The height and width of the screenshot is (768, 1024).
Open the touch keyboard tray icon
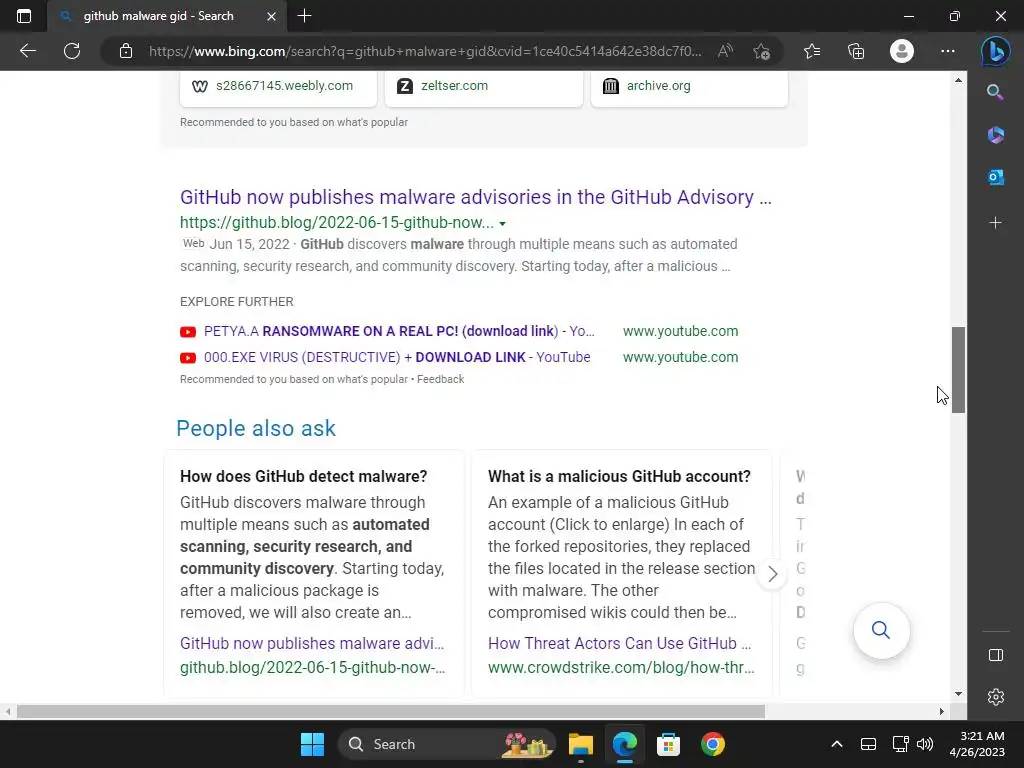tap(868, 744)
